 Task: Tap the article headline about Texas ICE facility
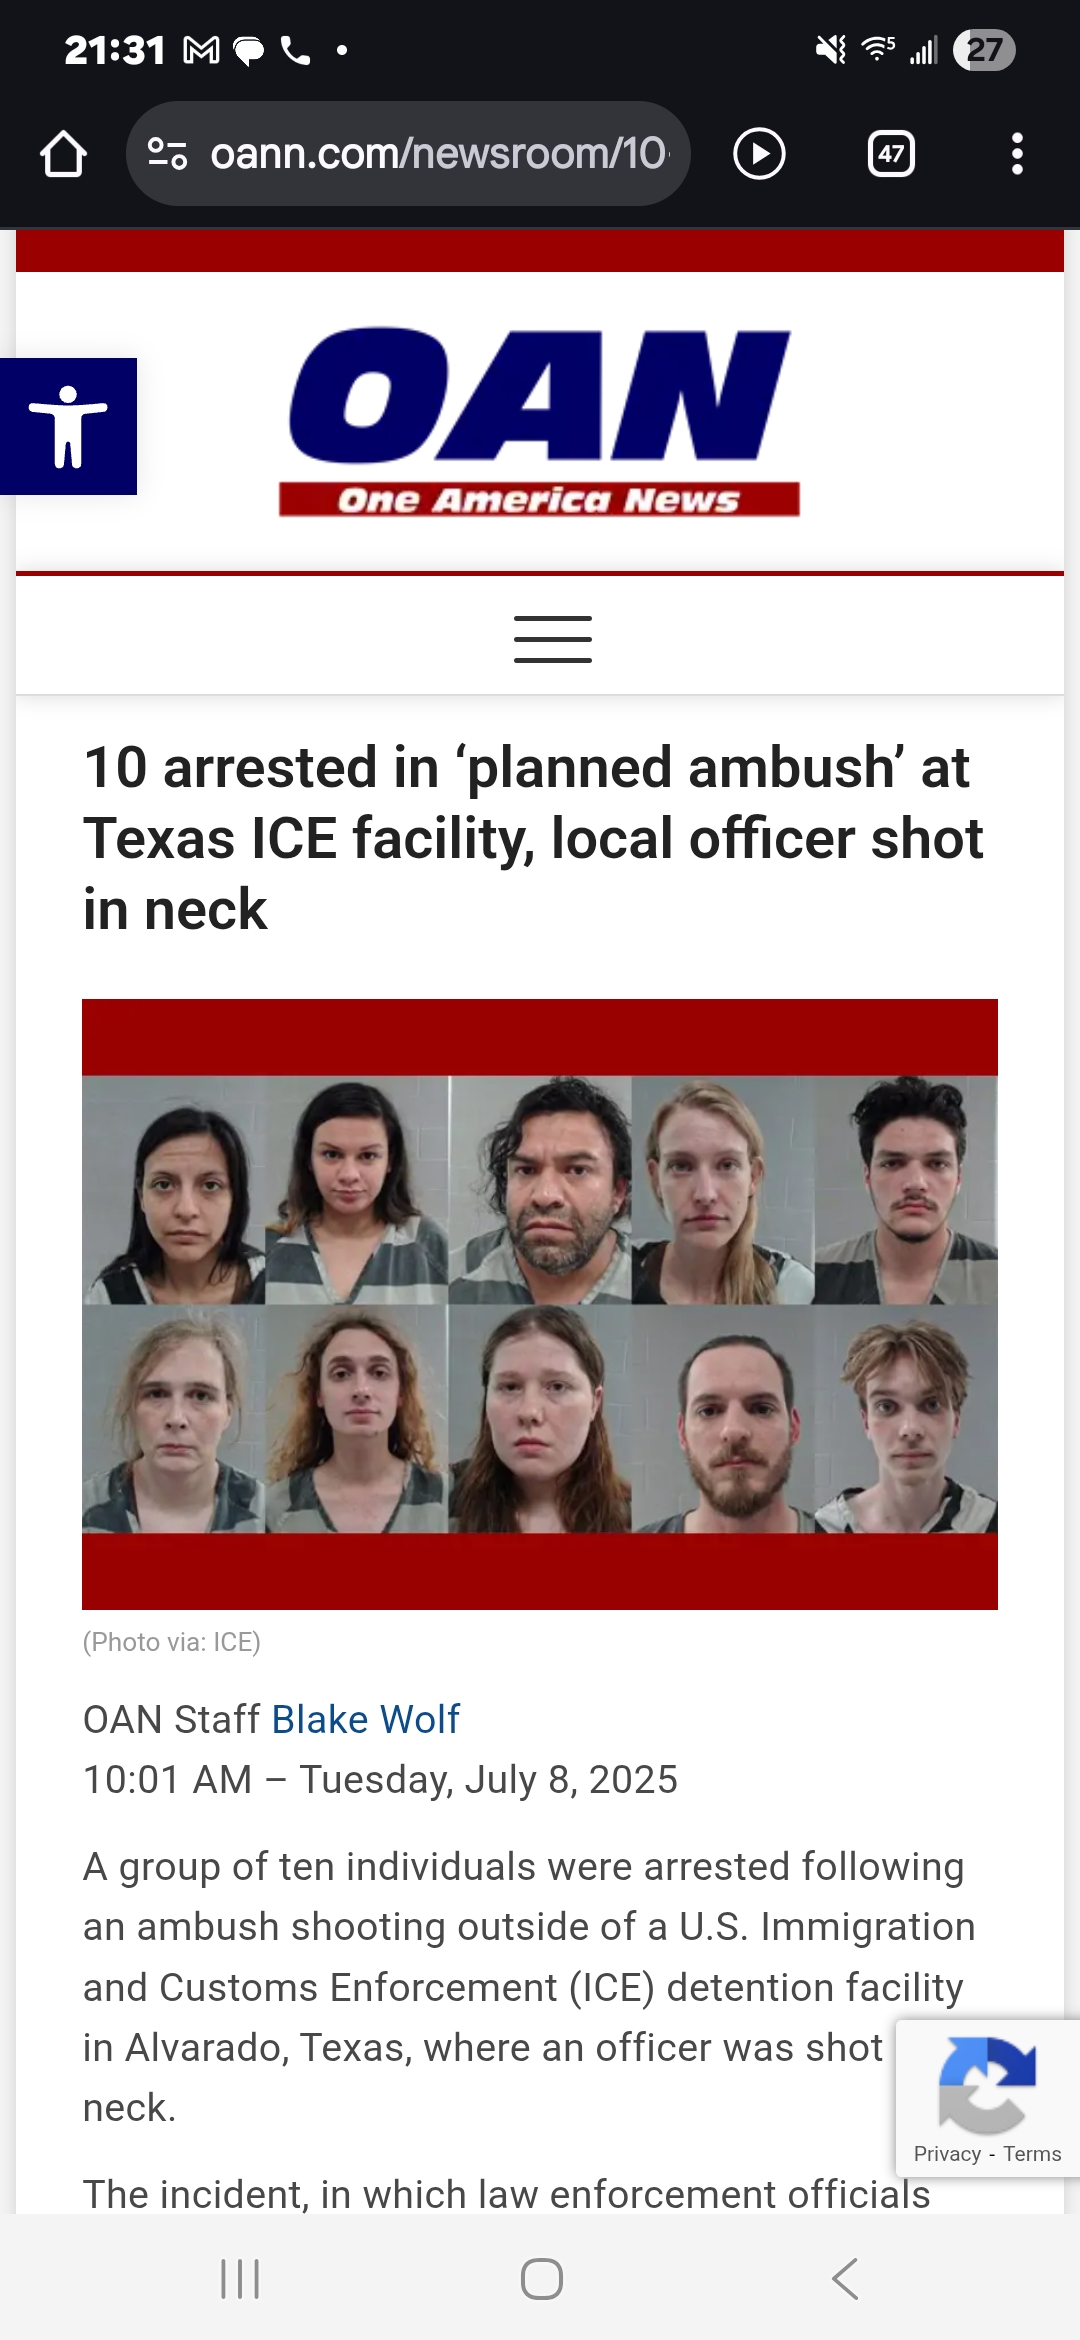533,838
